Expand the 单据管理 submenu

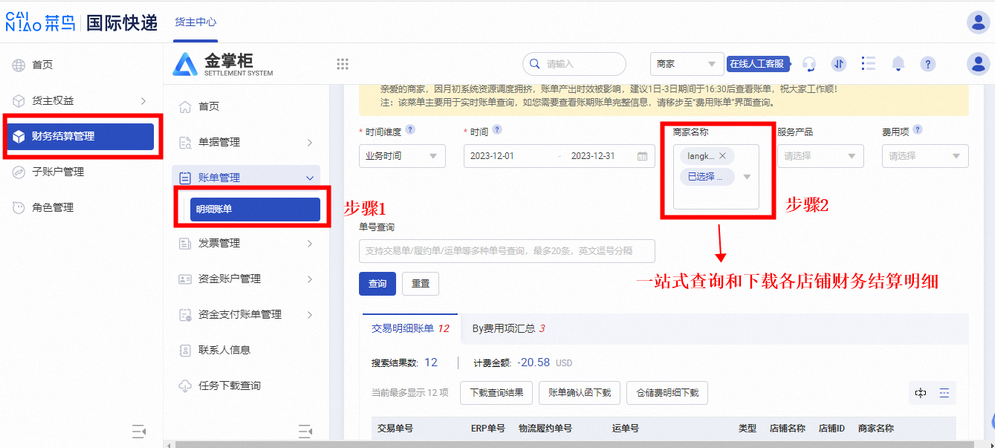point(310,143)
